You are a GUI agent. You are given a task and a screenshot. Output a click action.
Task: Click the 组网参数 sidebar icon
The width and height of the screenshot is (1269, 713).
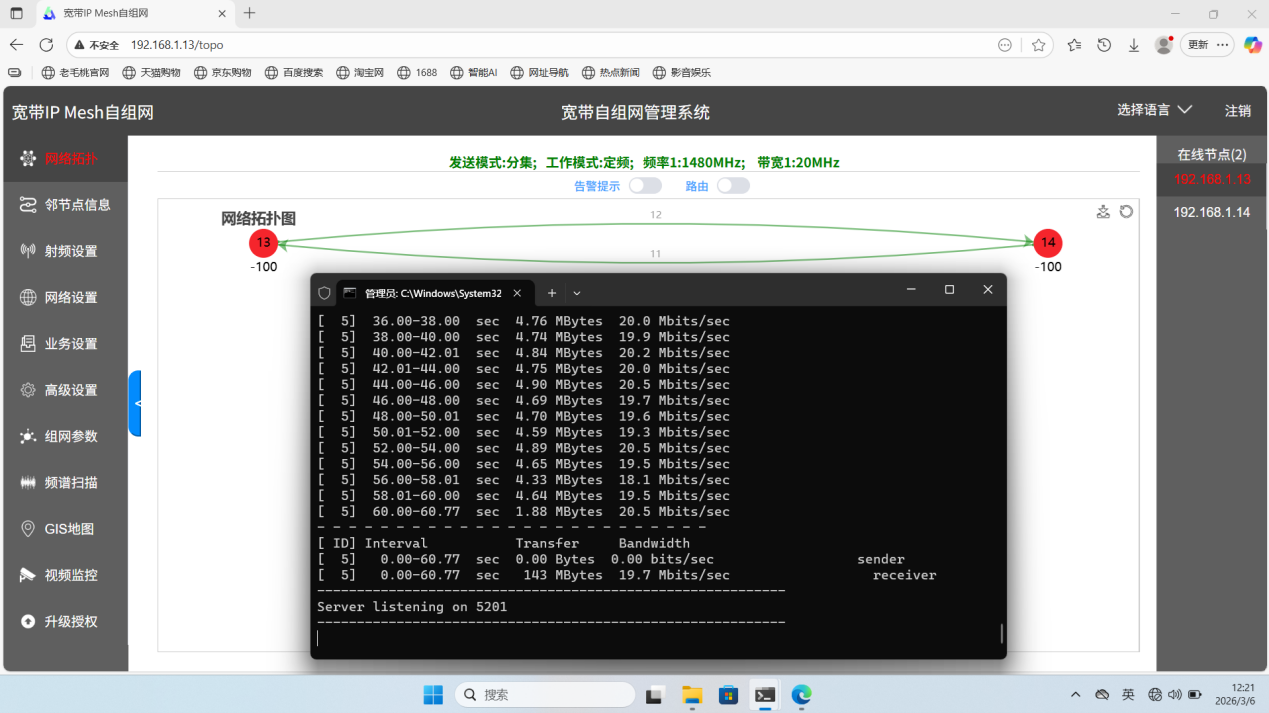[x=28, y=436]
